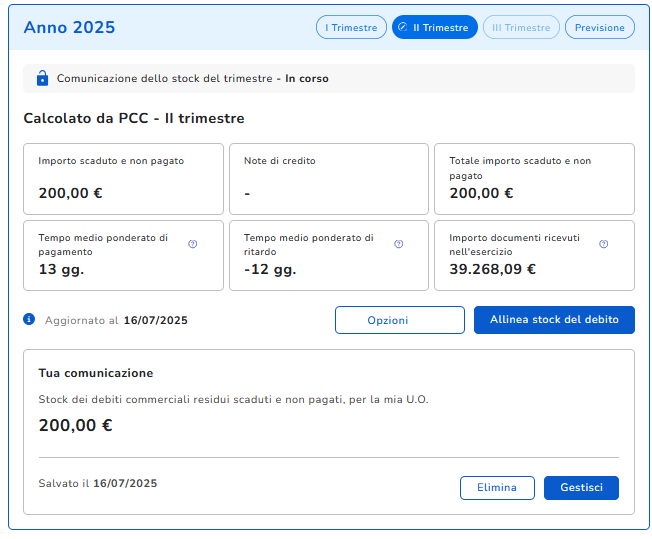Select the Note di credito card
The width and height of the screenshot is (652, 539).
pyautogui.click(x=329, y=179)
